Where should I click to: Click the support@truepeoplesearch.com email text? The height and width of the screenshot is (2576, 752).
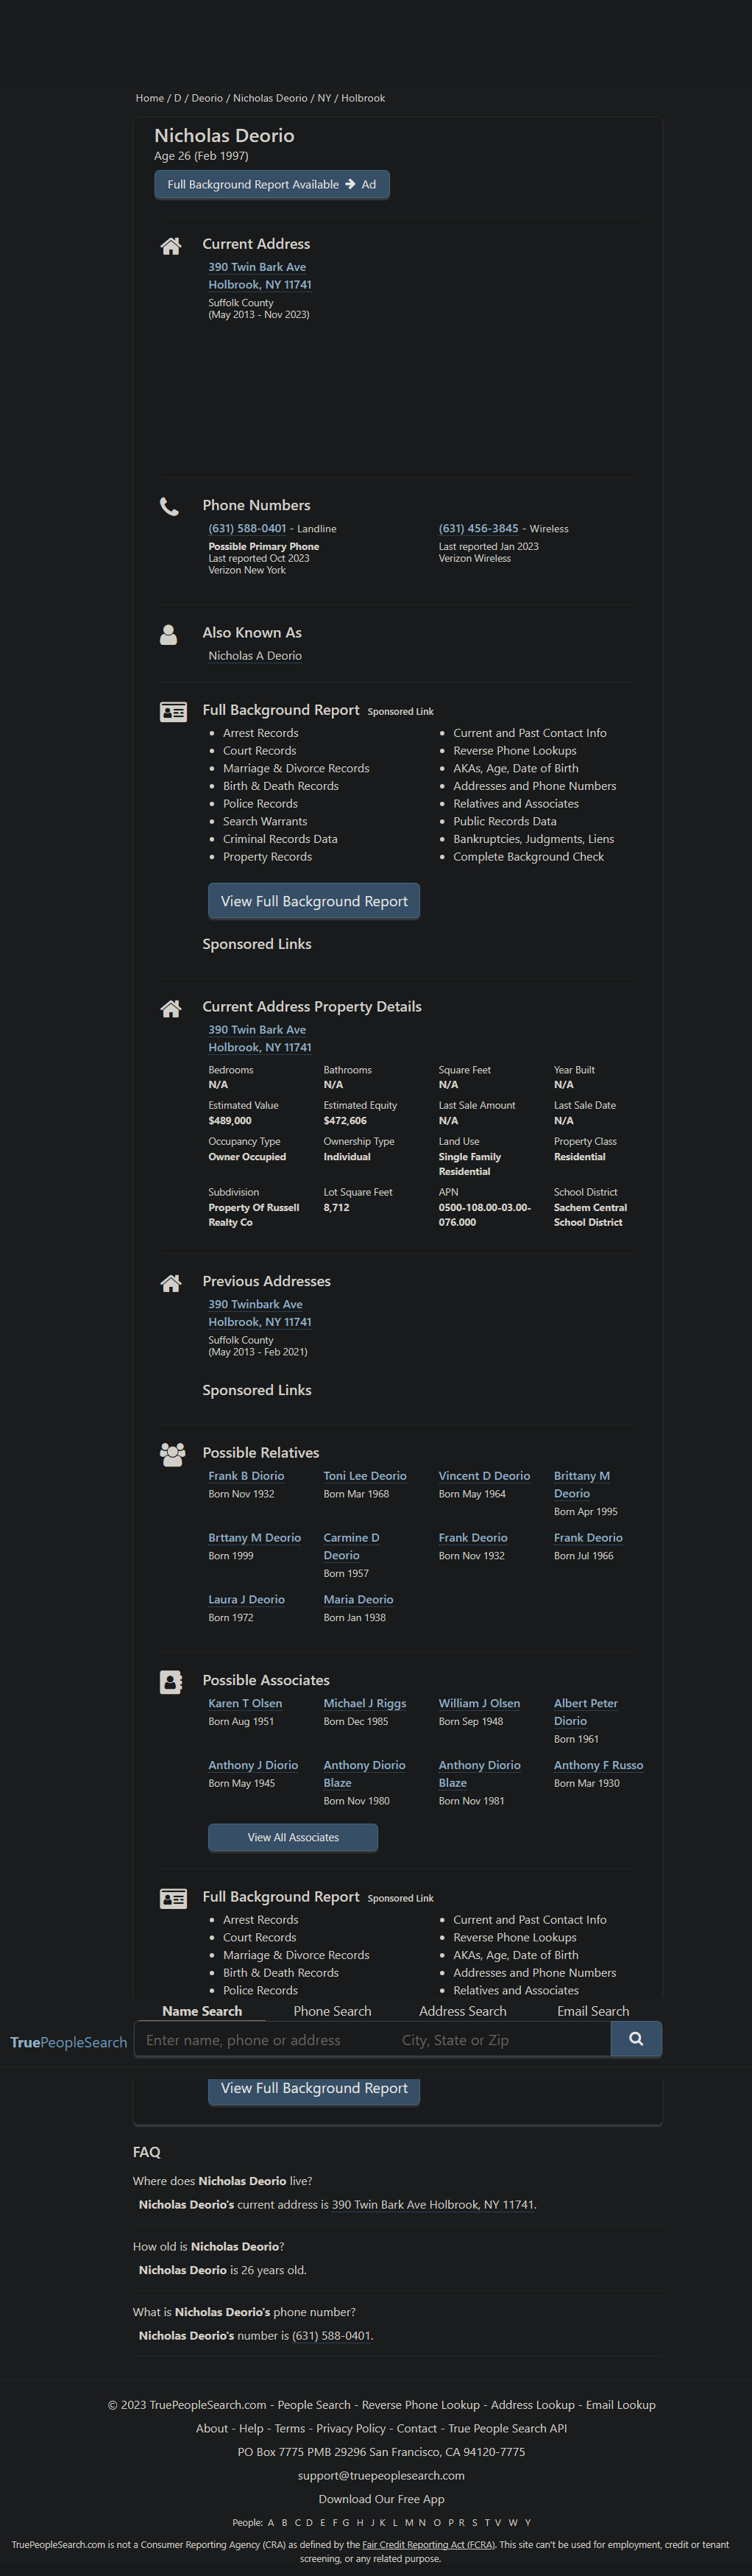pyautogui.click(x=381, y=2476)
